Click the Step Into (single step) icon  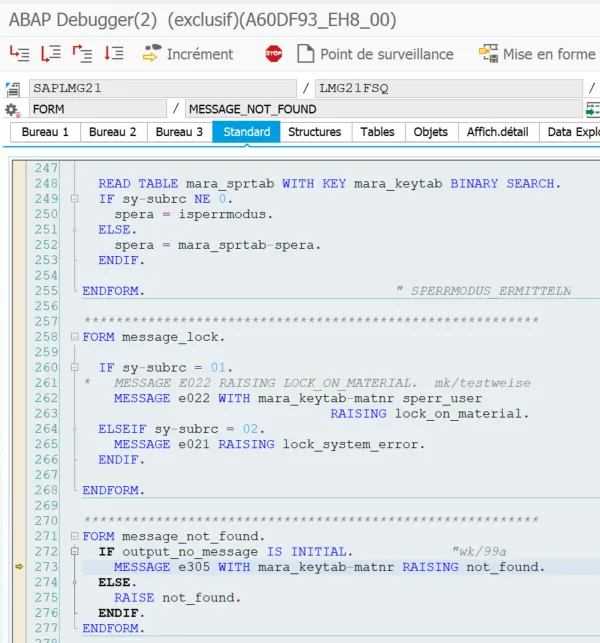19,54
